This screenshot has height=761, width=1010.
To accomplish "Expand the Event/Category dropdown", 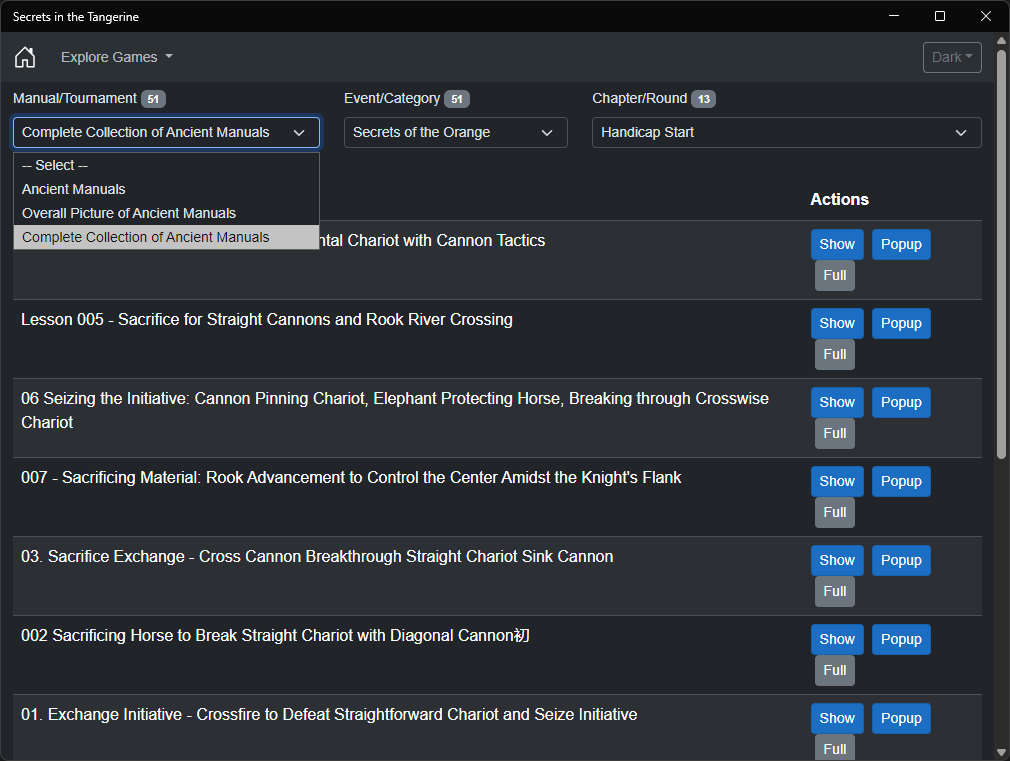I will [x=455, y=132].
